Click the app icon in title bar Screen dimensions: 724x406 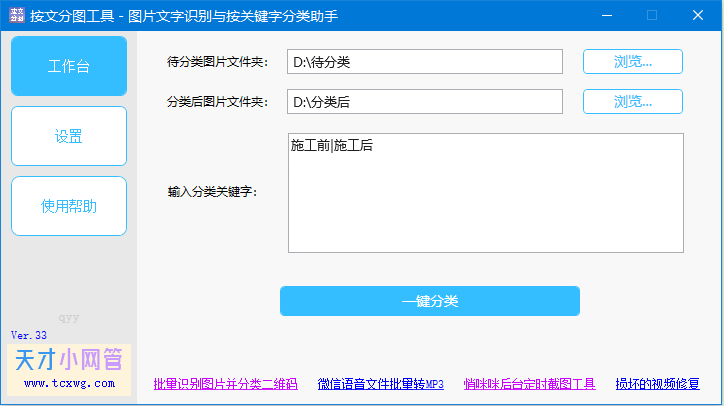click(x=15, y=15)
